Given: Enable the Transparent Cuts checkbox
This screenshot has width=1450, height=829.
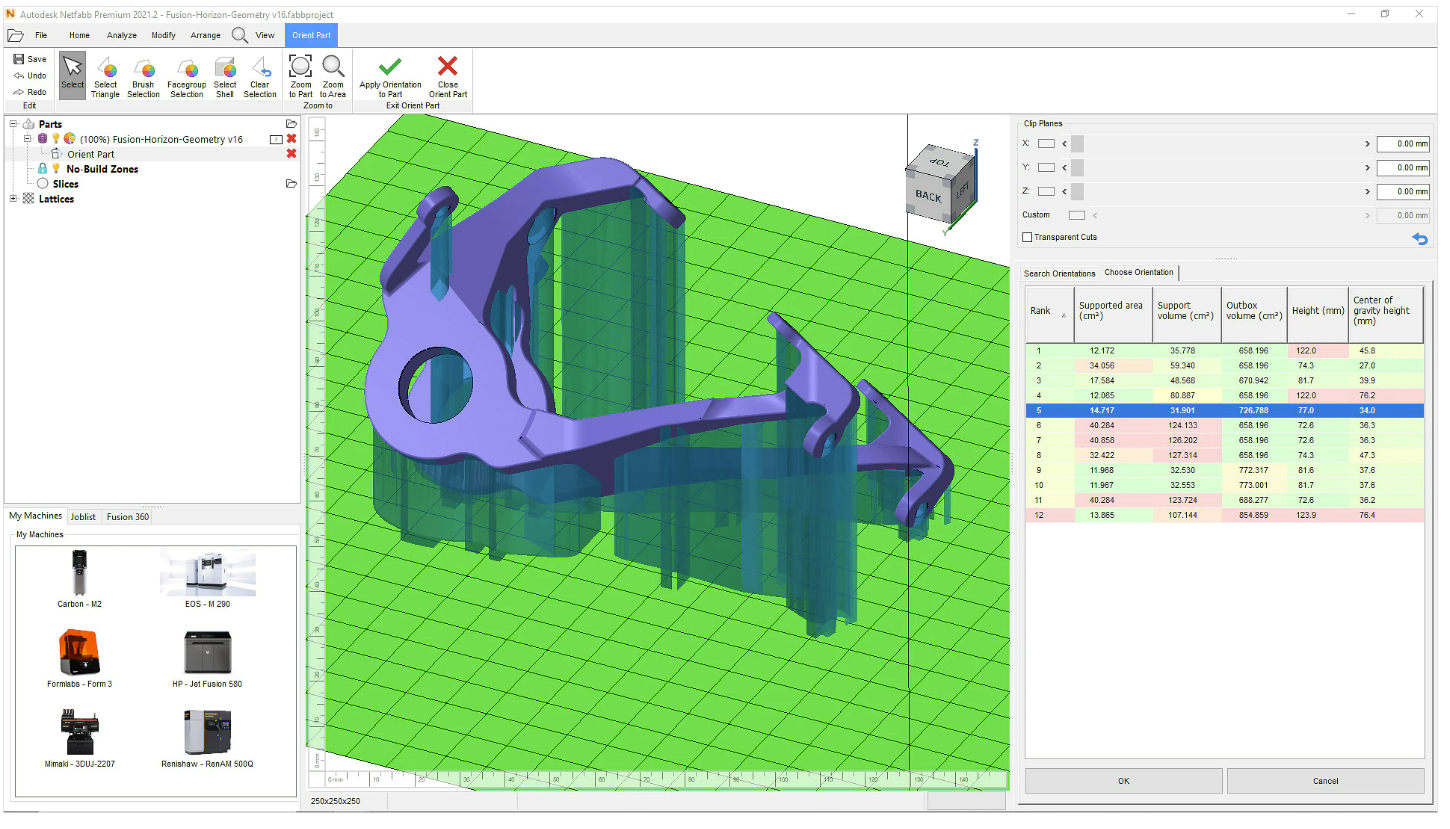Looking at the screenshot, I should point(1027,236).
